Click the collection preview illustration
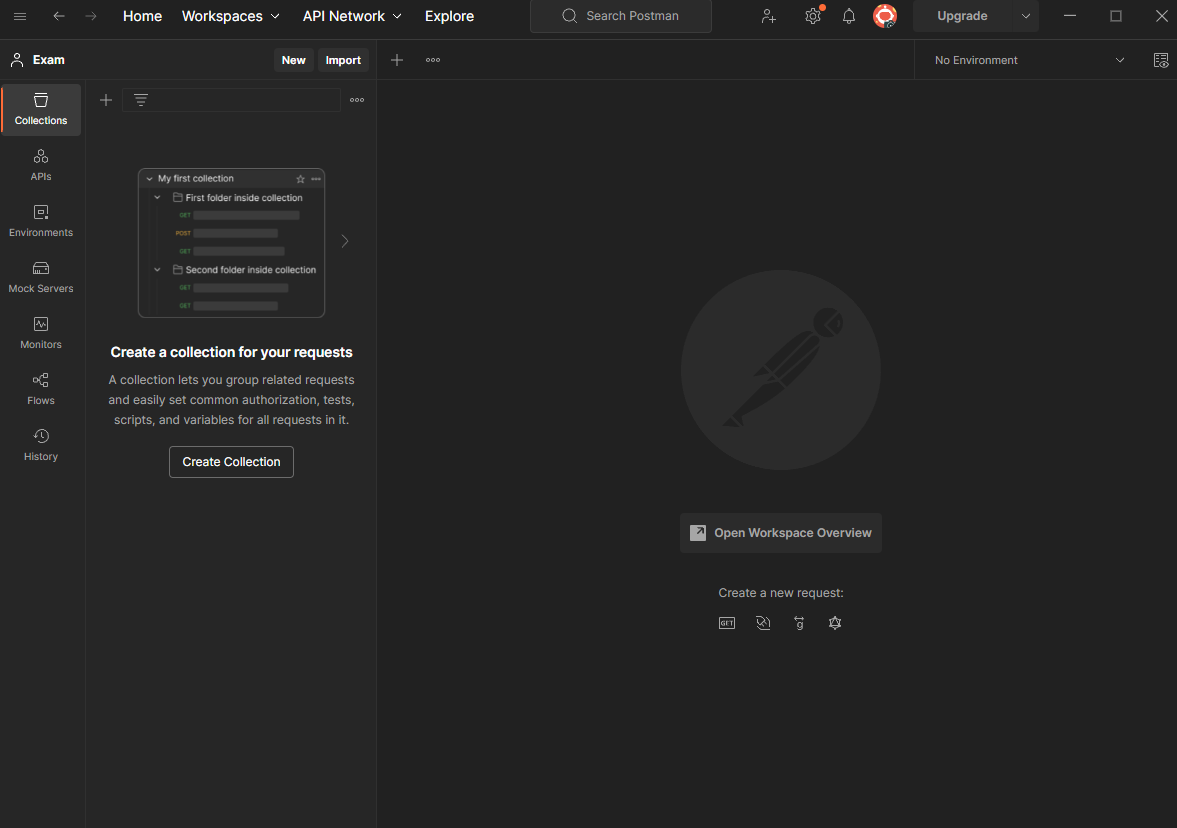 coord(231,243)
